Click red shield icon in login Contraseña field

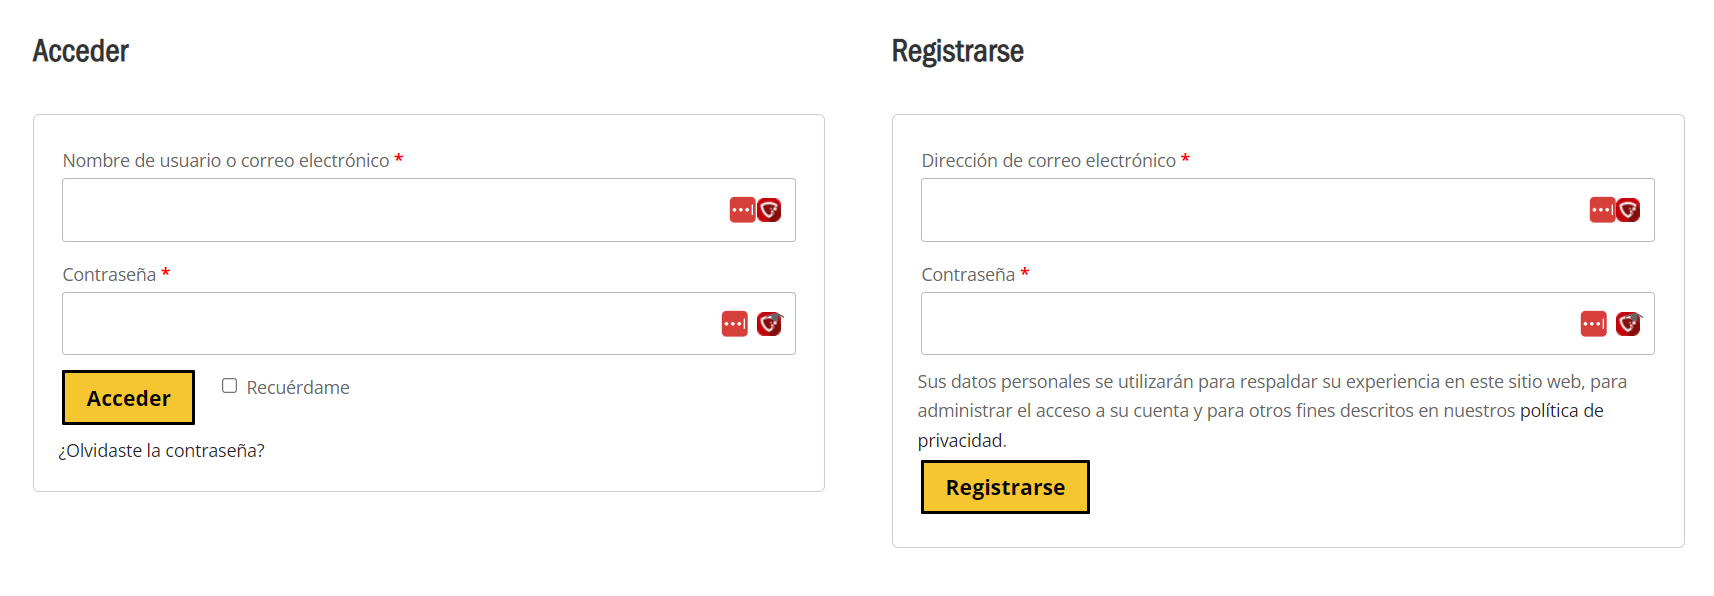click(x=769, y=324)
